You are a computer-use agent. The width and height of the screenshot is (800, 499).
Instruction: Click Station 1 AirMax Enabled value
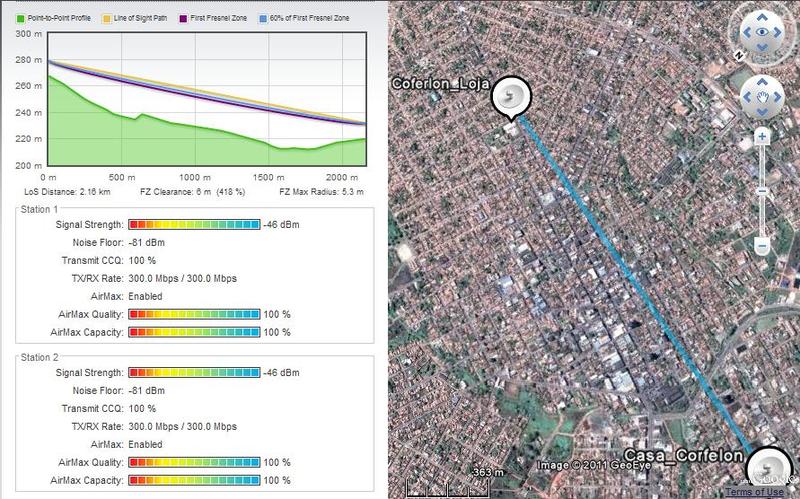145,296
